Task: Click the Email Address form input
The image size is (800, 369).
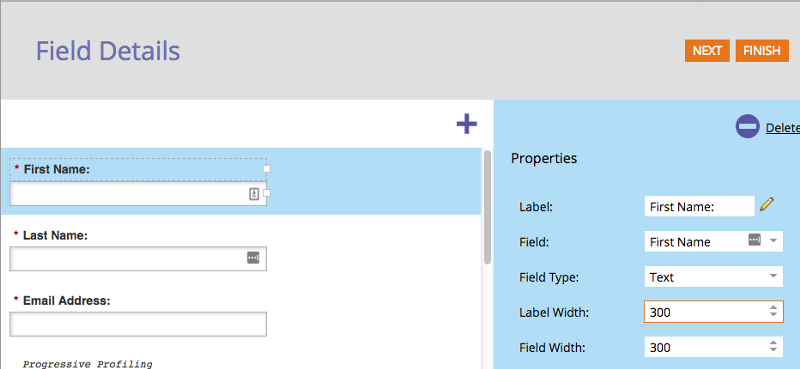Action: (x=138, y=324)
